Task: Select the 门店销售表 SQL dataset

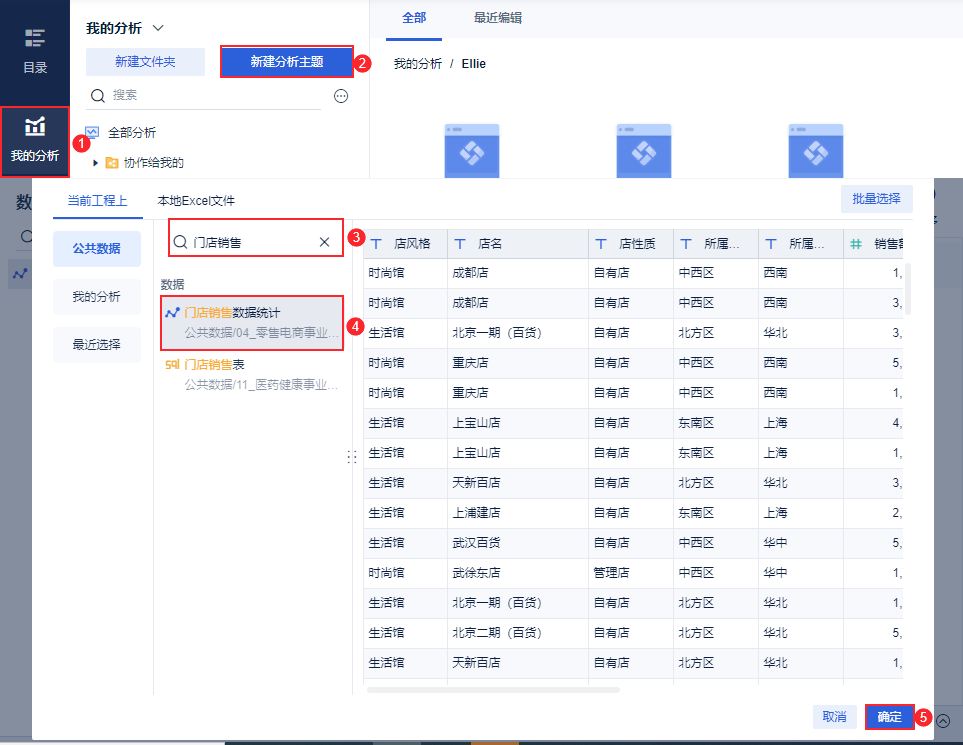Action: [x=252, y=375]
